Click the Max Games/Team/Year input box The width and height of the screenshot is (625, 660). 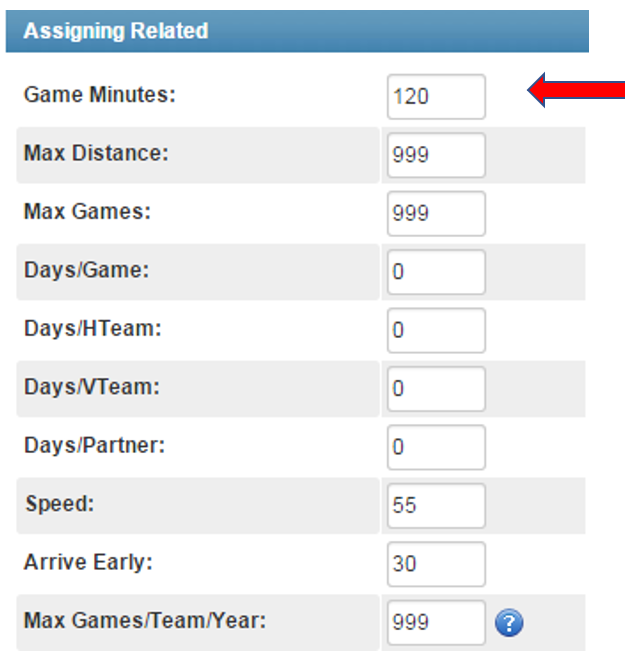click(436, 623)
